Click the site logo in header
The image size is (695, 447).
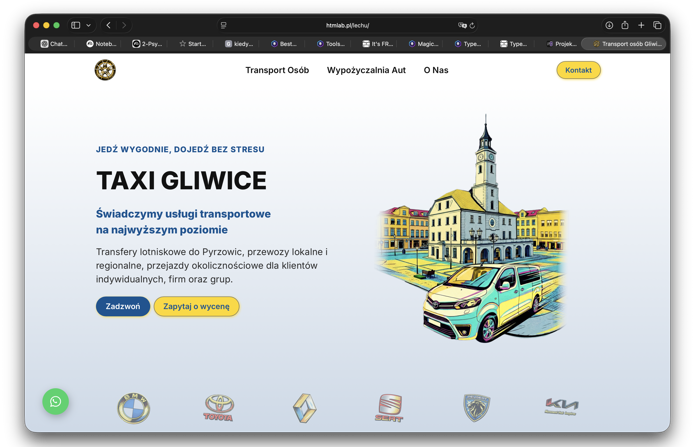(x=105, y=70)
